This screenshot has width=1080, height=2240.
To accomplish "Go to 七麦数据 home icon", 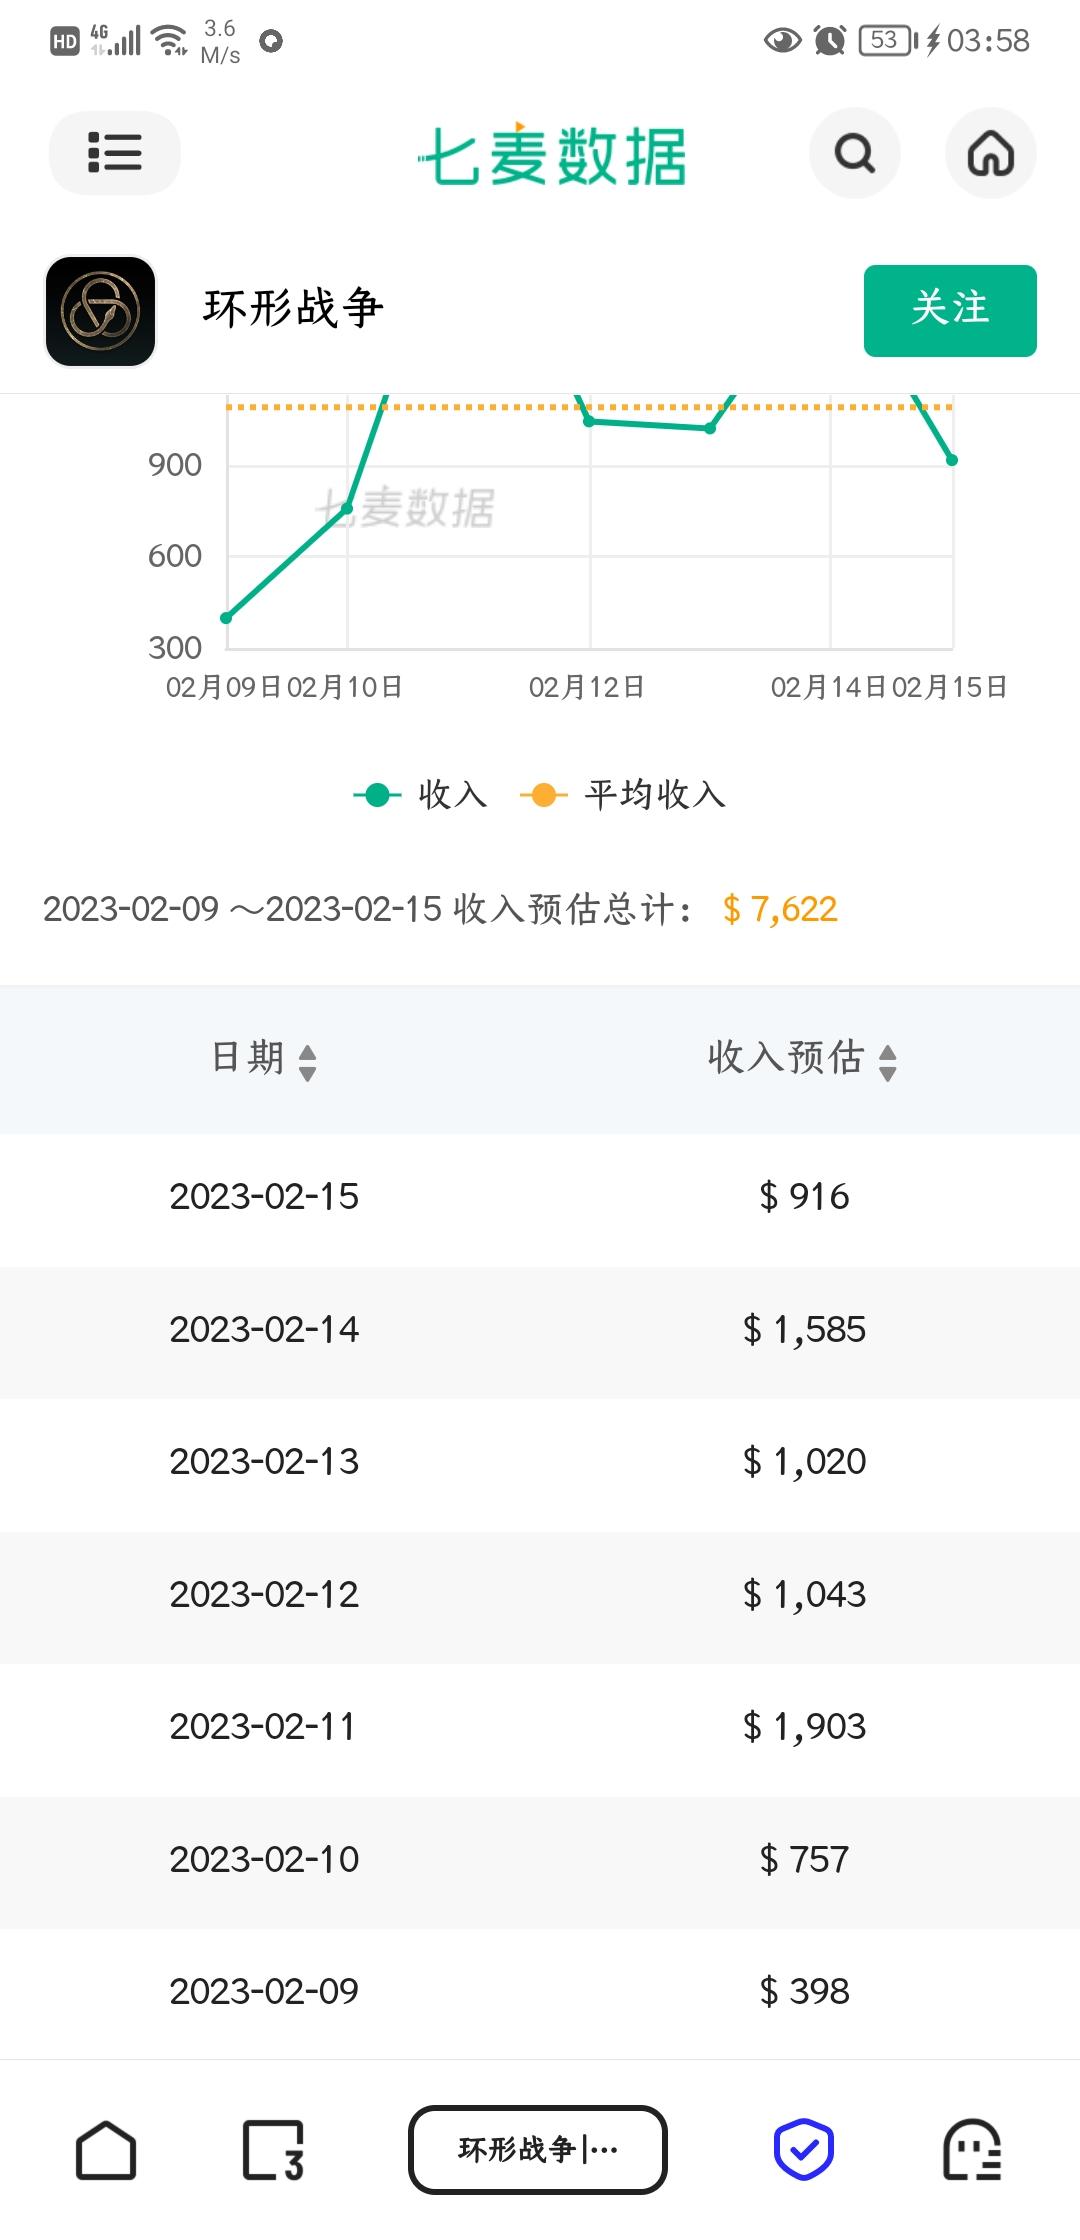I will [991, 153].
